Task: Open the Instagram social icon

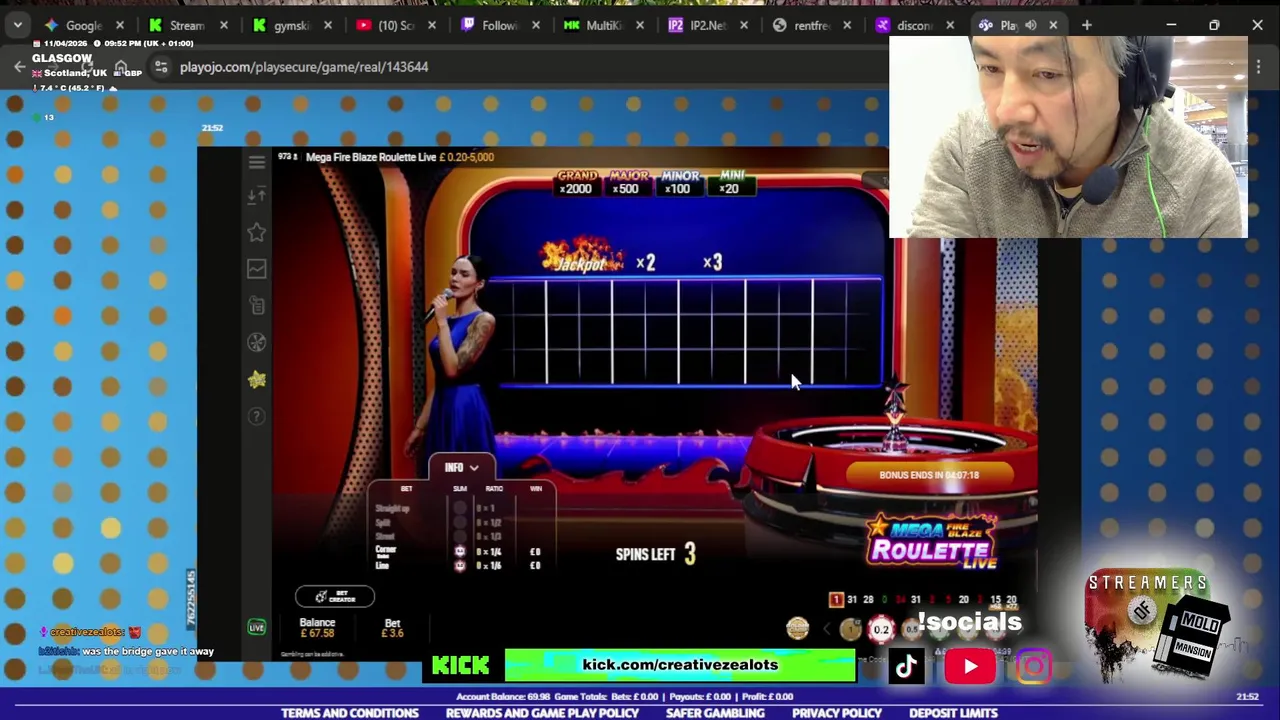Action: 1034,667
